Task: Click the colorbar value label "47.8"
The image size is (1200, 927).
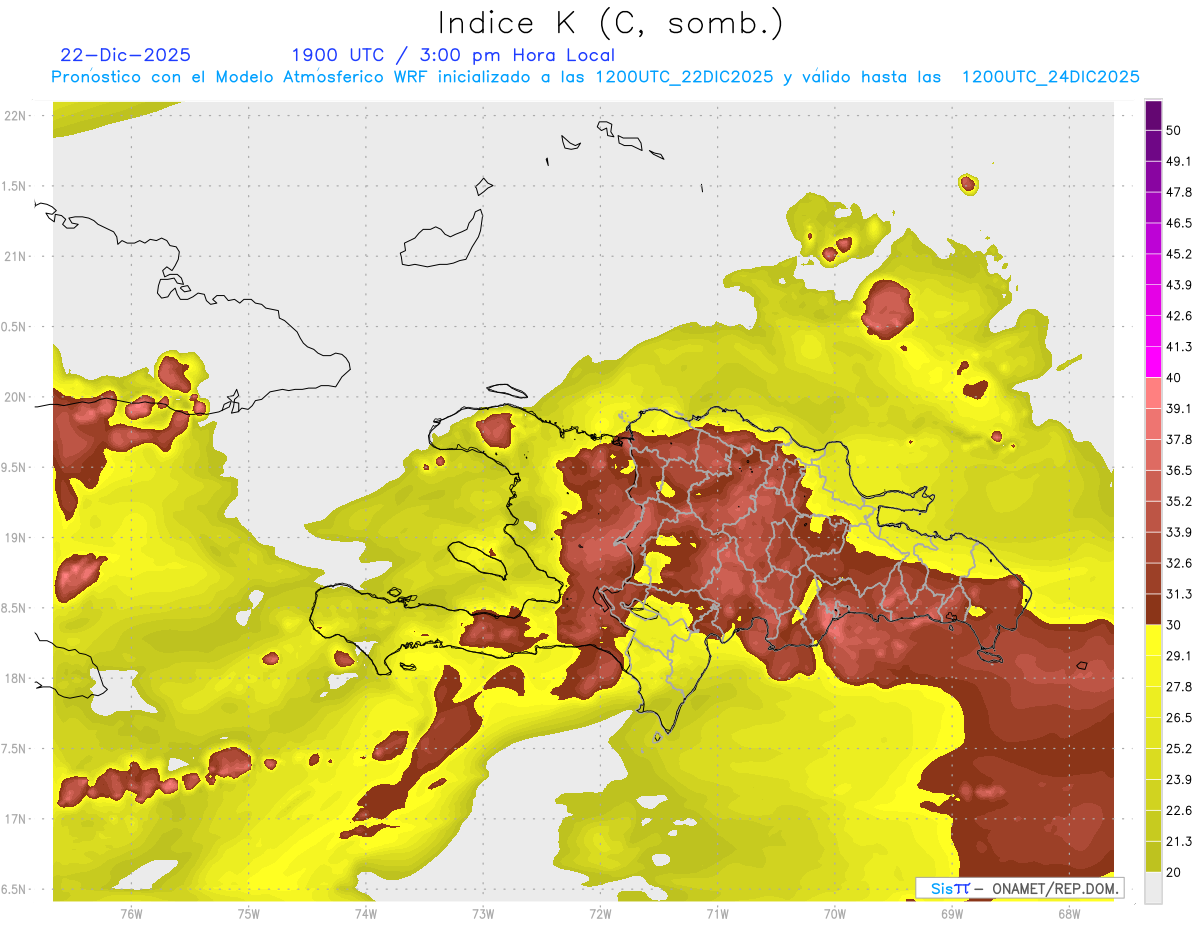Action: (1179, 192)
